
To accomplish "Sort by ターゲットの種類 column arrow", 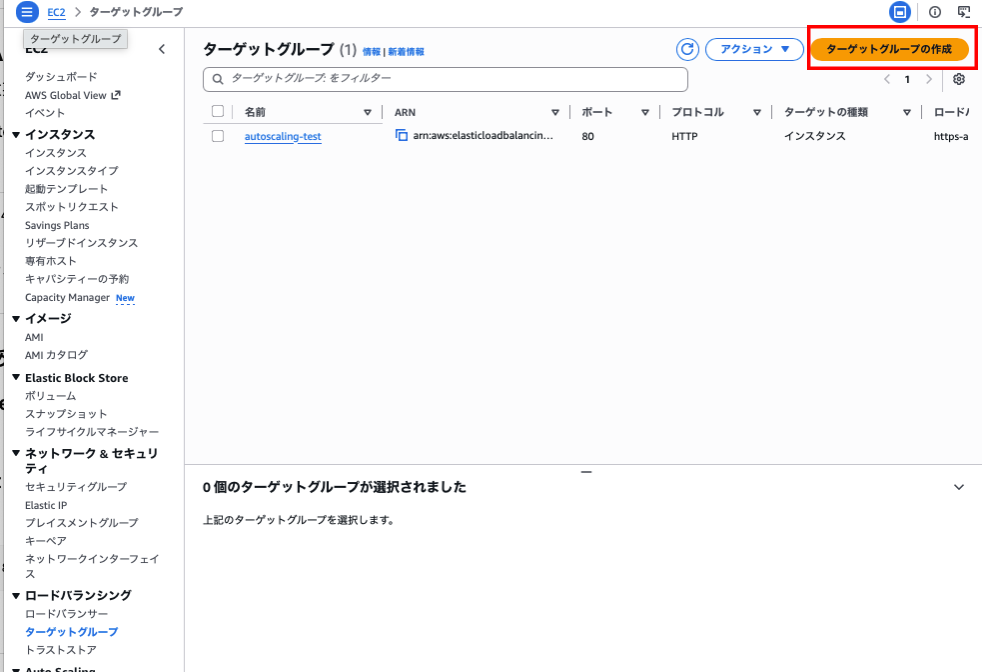I will pyautogui.click(x=907, y=112).
